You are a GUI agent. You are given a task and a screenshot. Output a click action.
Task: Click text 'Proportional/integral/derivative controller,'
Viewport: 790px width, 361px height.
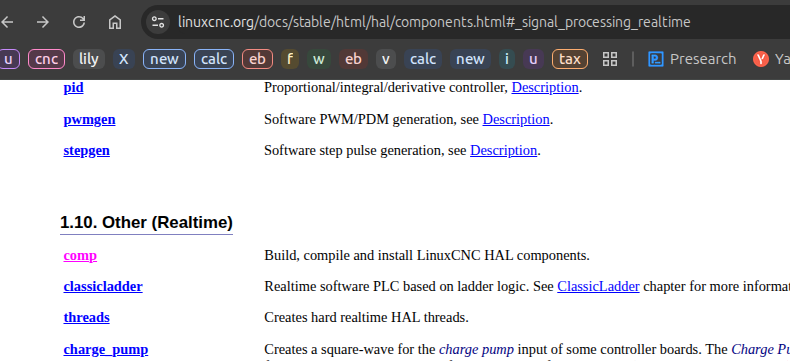[386, 88]
